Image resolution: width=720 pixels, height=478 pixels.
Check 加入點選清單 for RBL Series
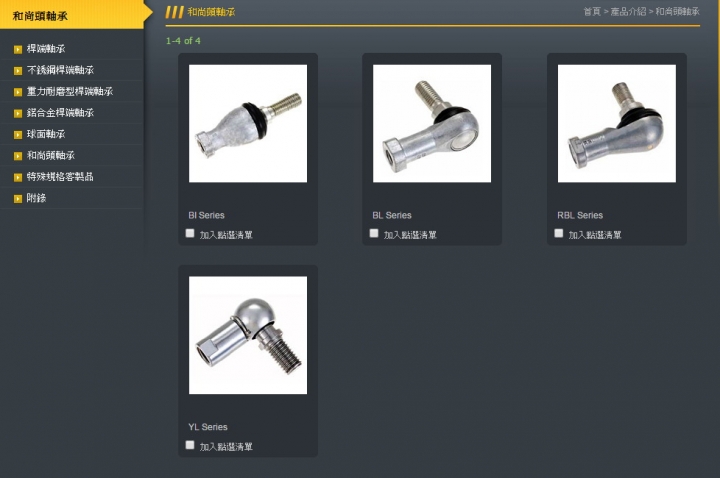[558, 233]
